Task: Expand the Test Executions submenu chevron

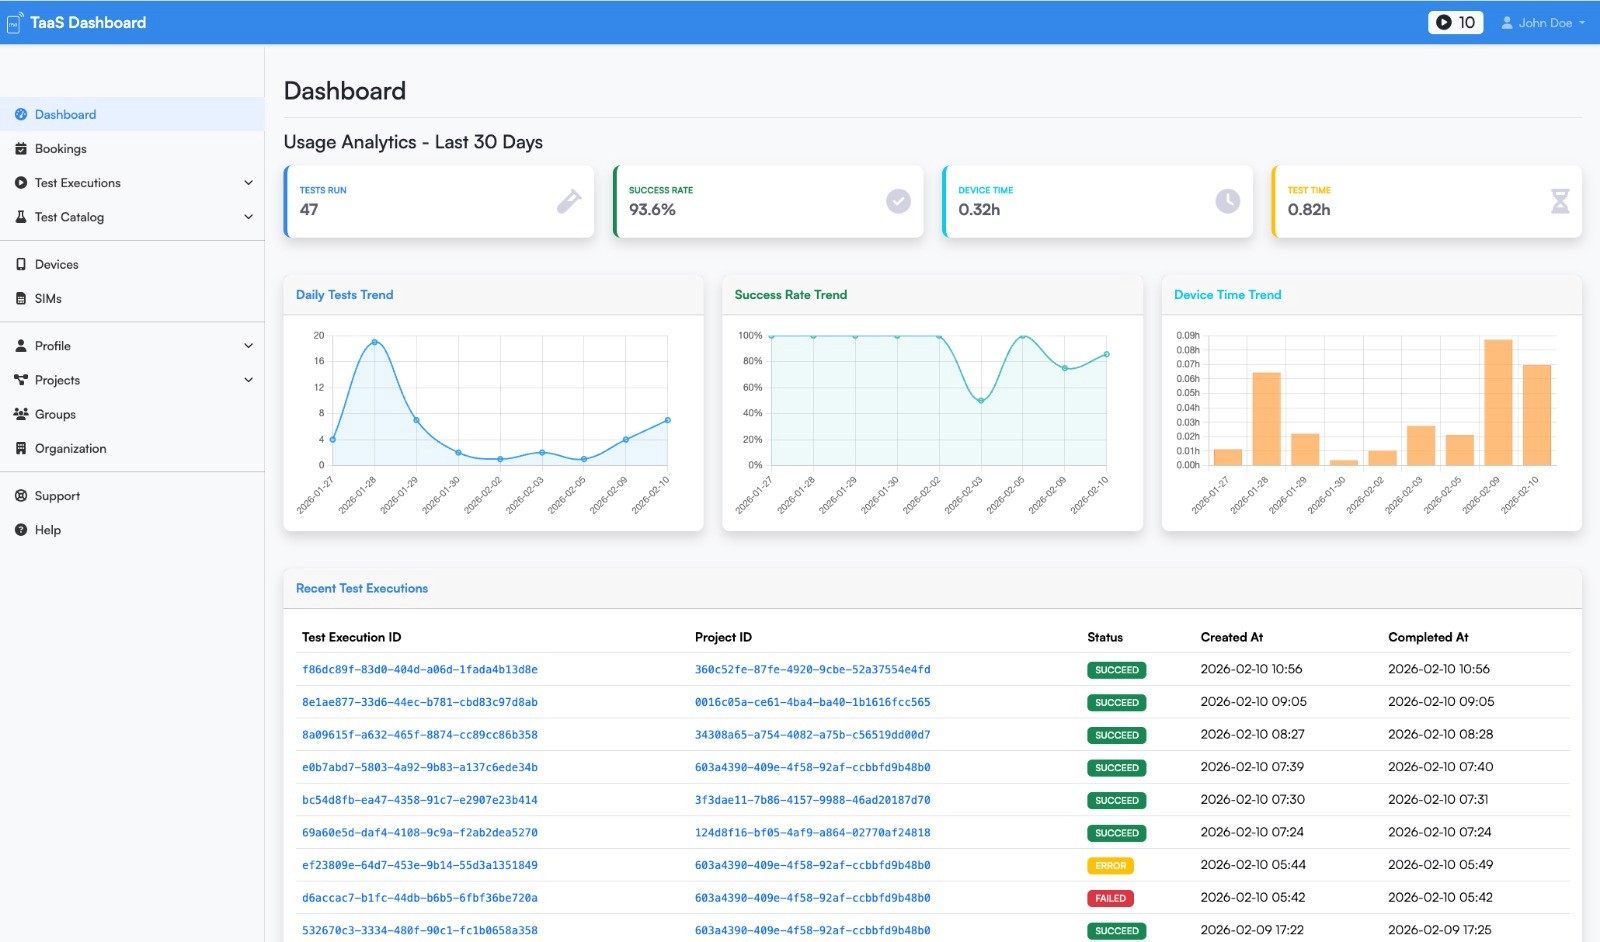Action: (248, 183)
